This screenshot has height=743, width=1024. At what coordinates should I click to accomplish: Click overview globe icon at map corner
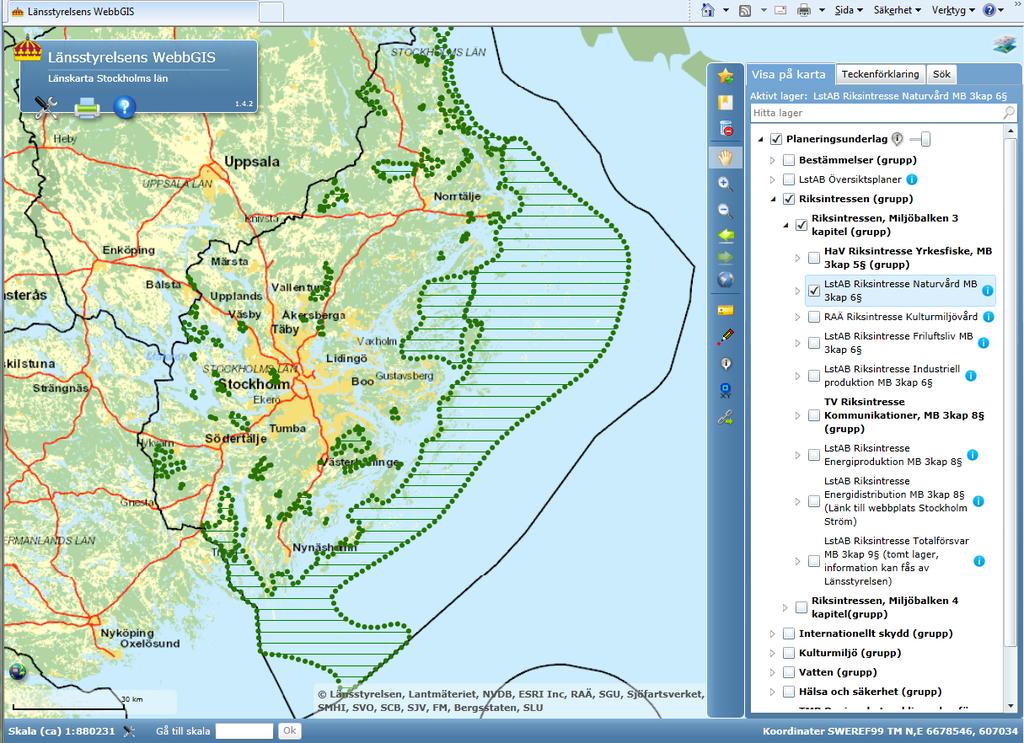pos(18,672)
